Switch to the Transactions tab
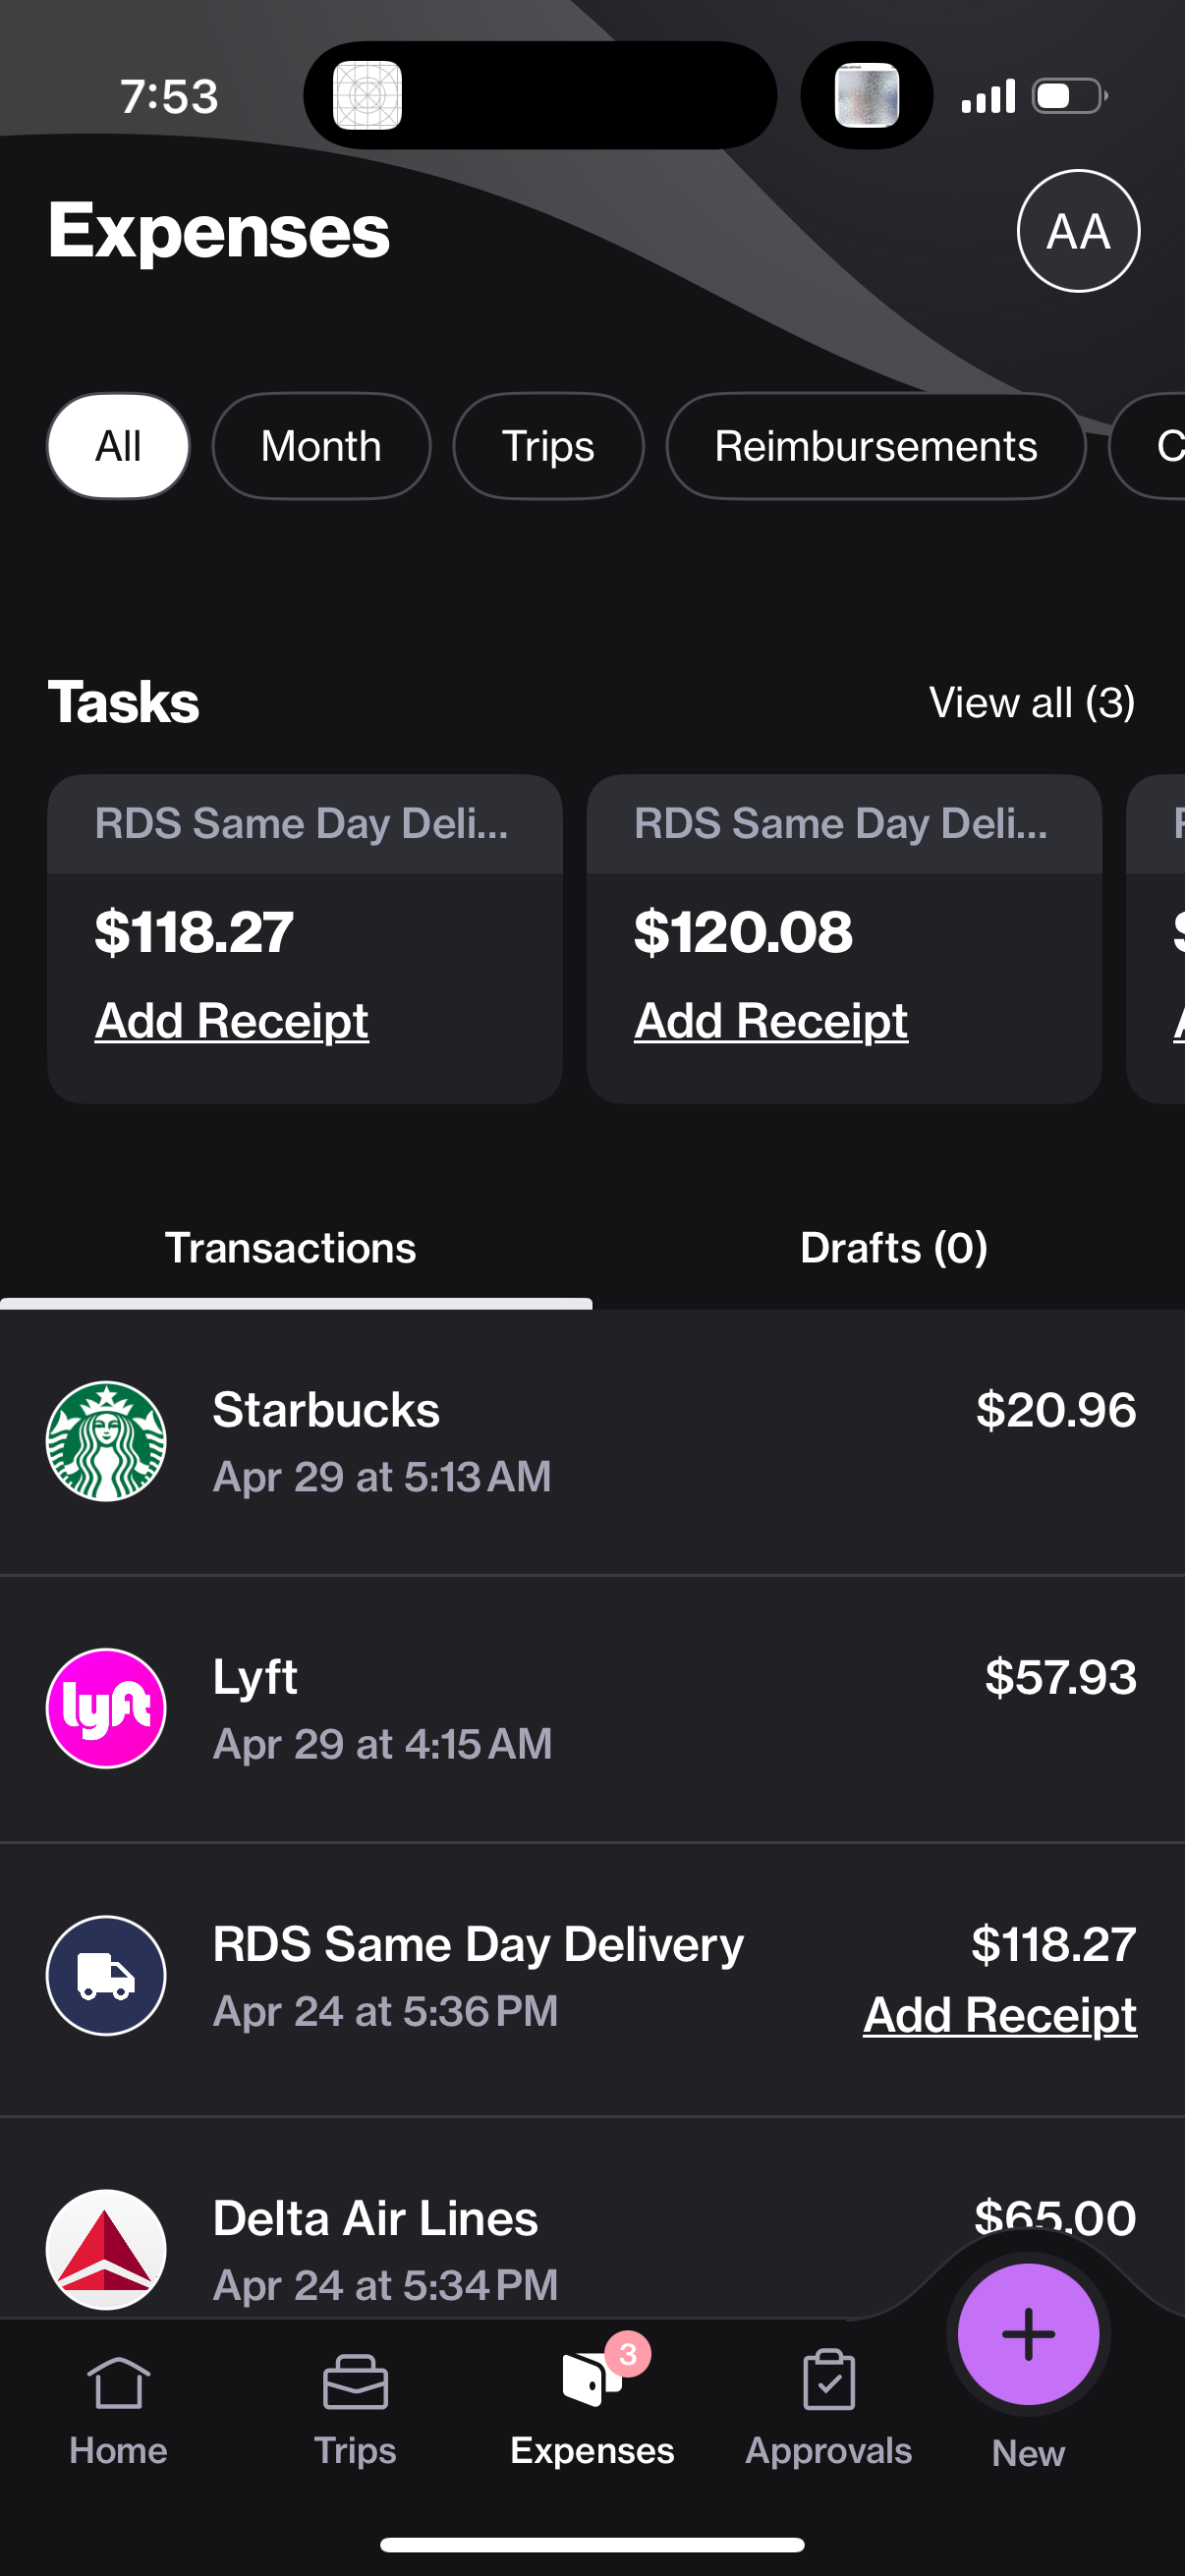Image resolution: width=1185 pixels, height=2576 pixels. 290,1248
